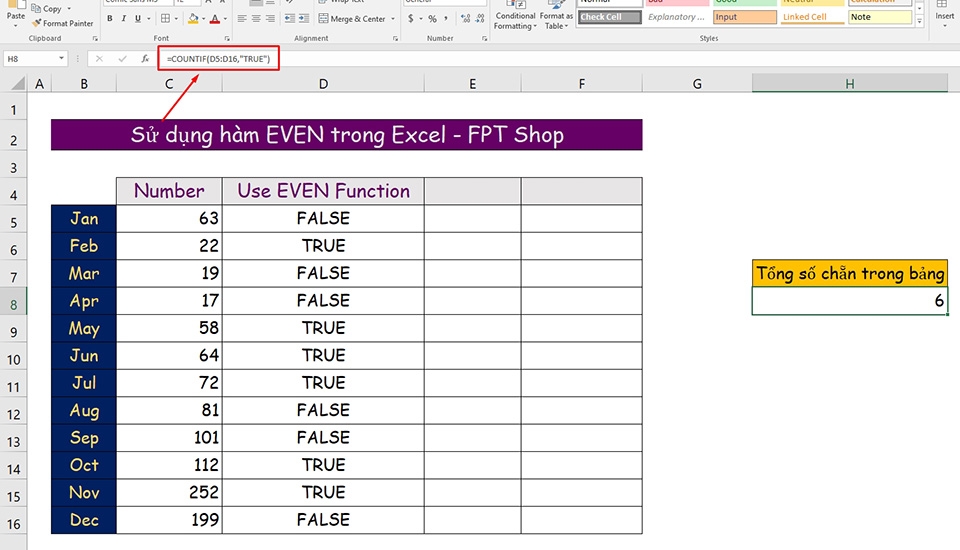Click the Format Painter brush
The height and width of the screenshot is (550, 960).
tap(37, 23)
